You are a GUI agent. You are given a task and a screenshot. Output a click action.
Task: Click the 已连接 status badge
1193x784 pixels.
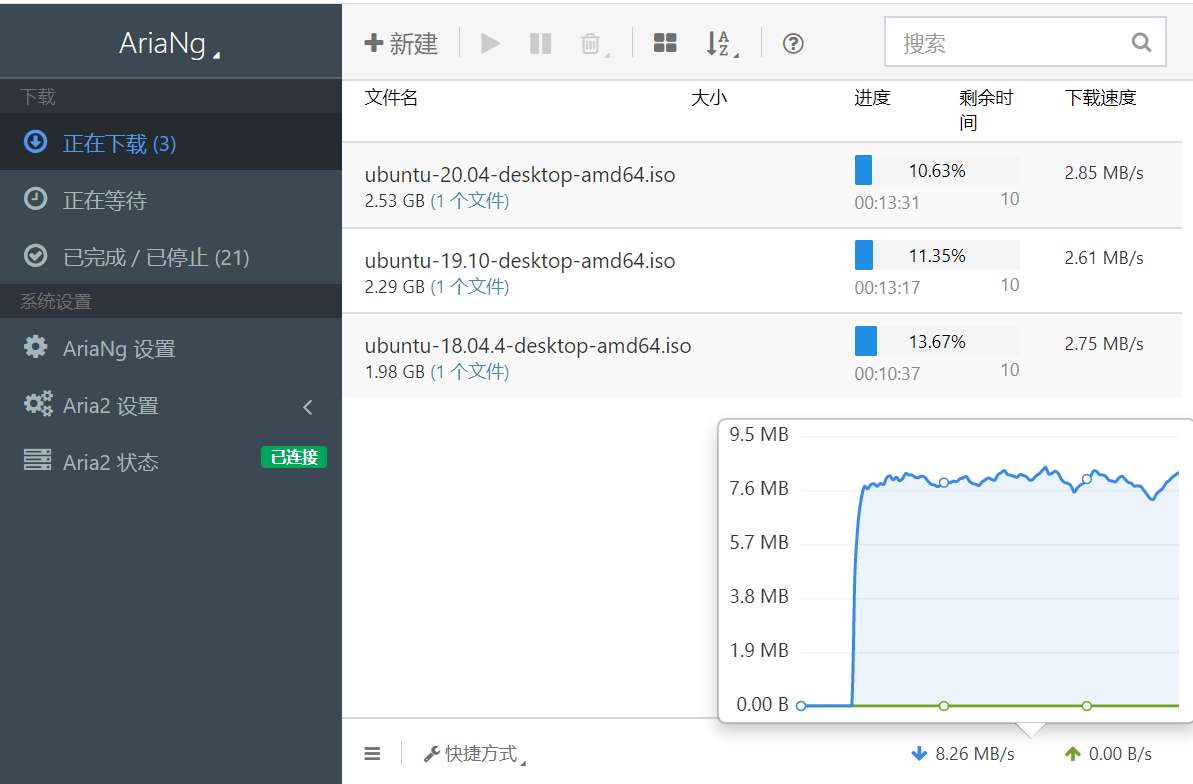click(294, 457)
